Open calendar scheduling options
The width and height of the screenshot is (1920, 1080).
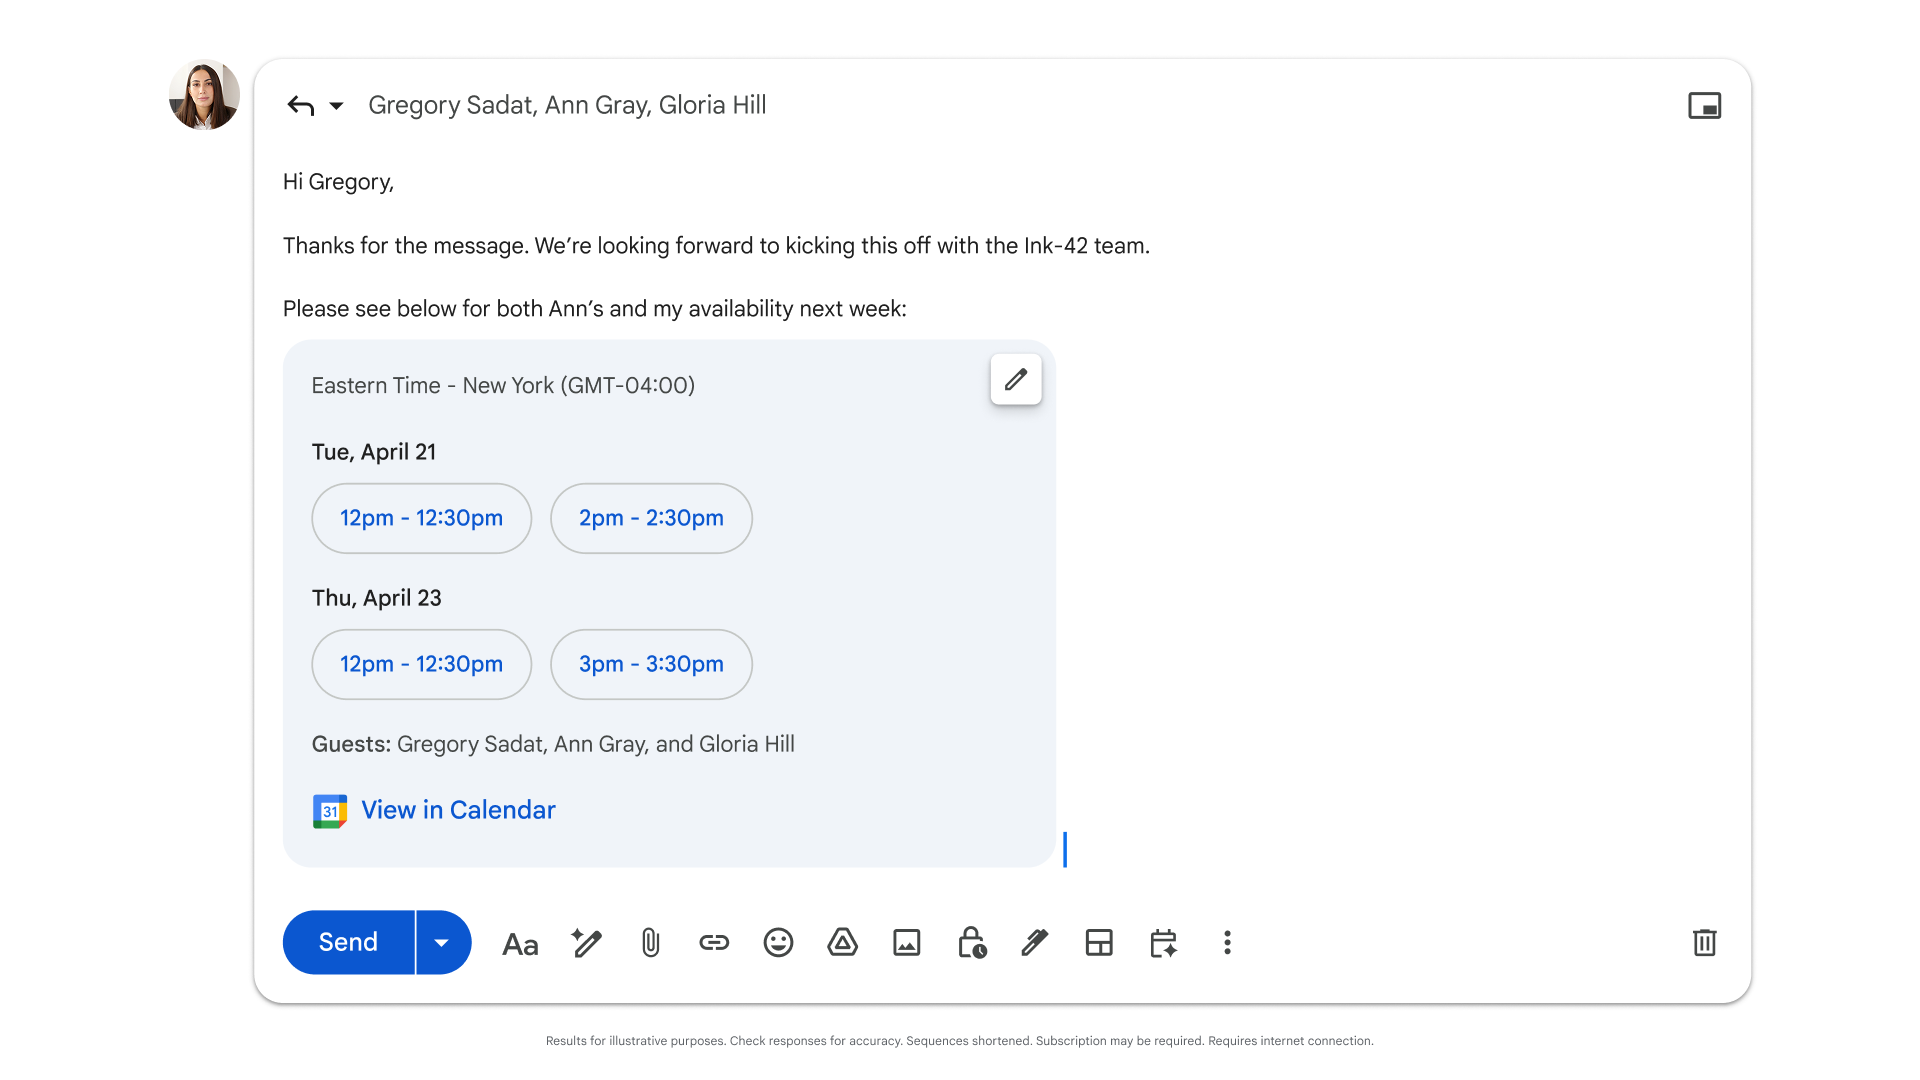(1163, 942)
